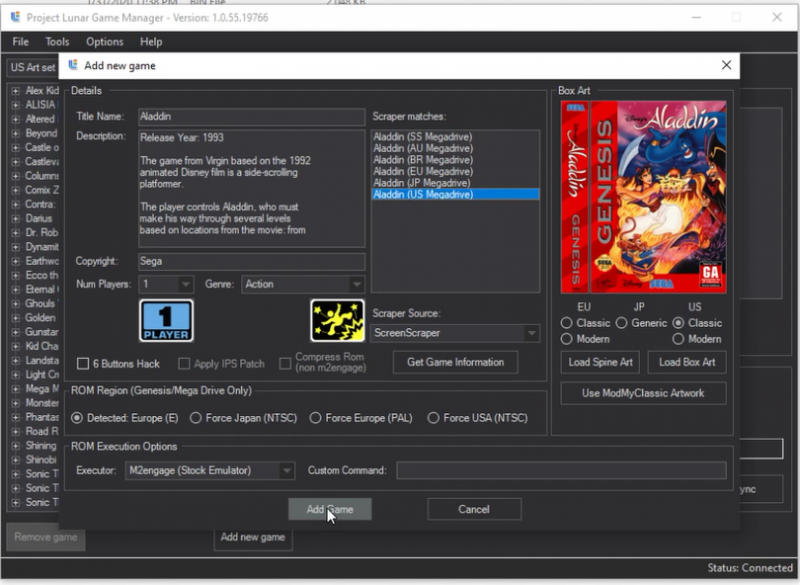Click the Aladdin spine art strip
800x585 pixels.
tap(575, 197)
